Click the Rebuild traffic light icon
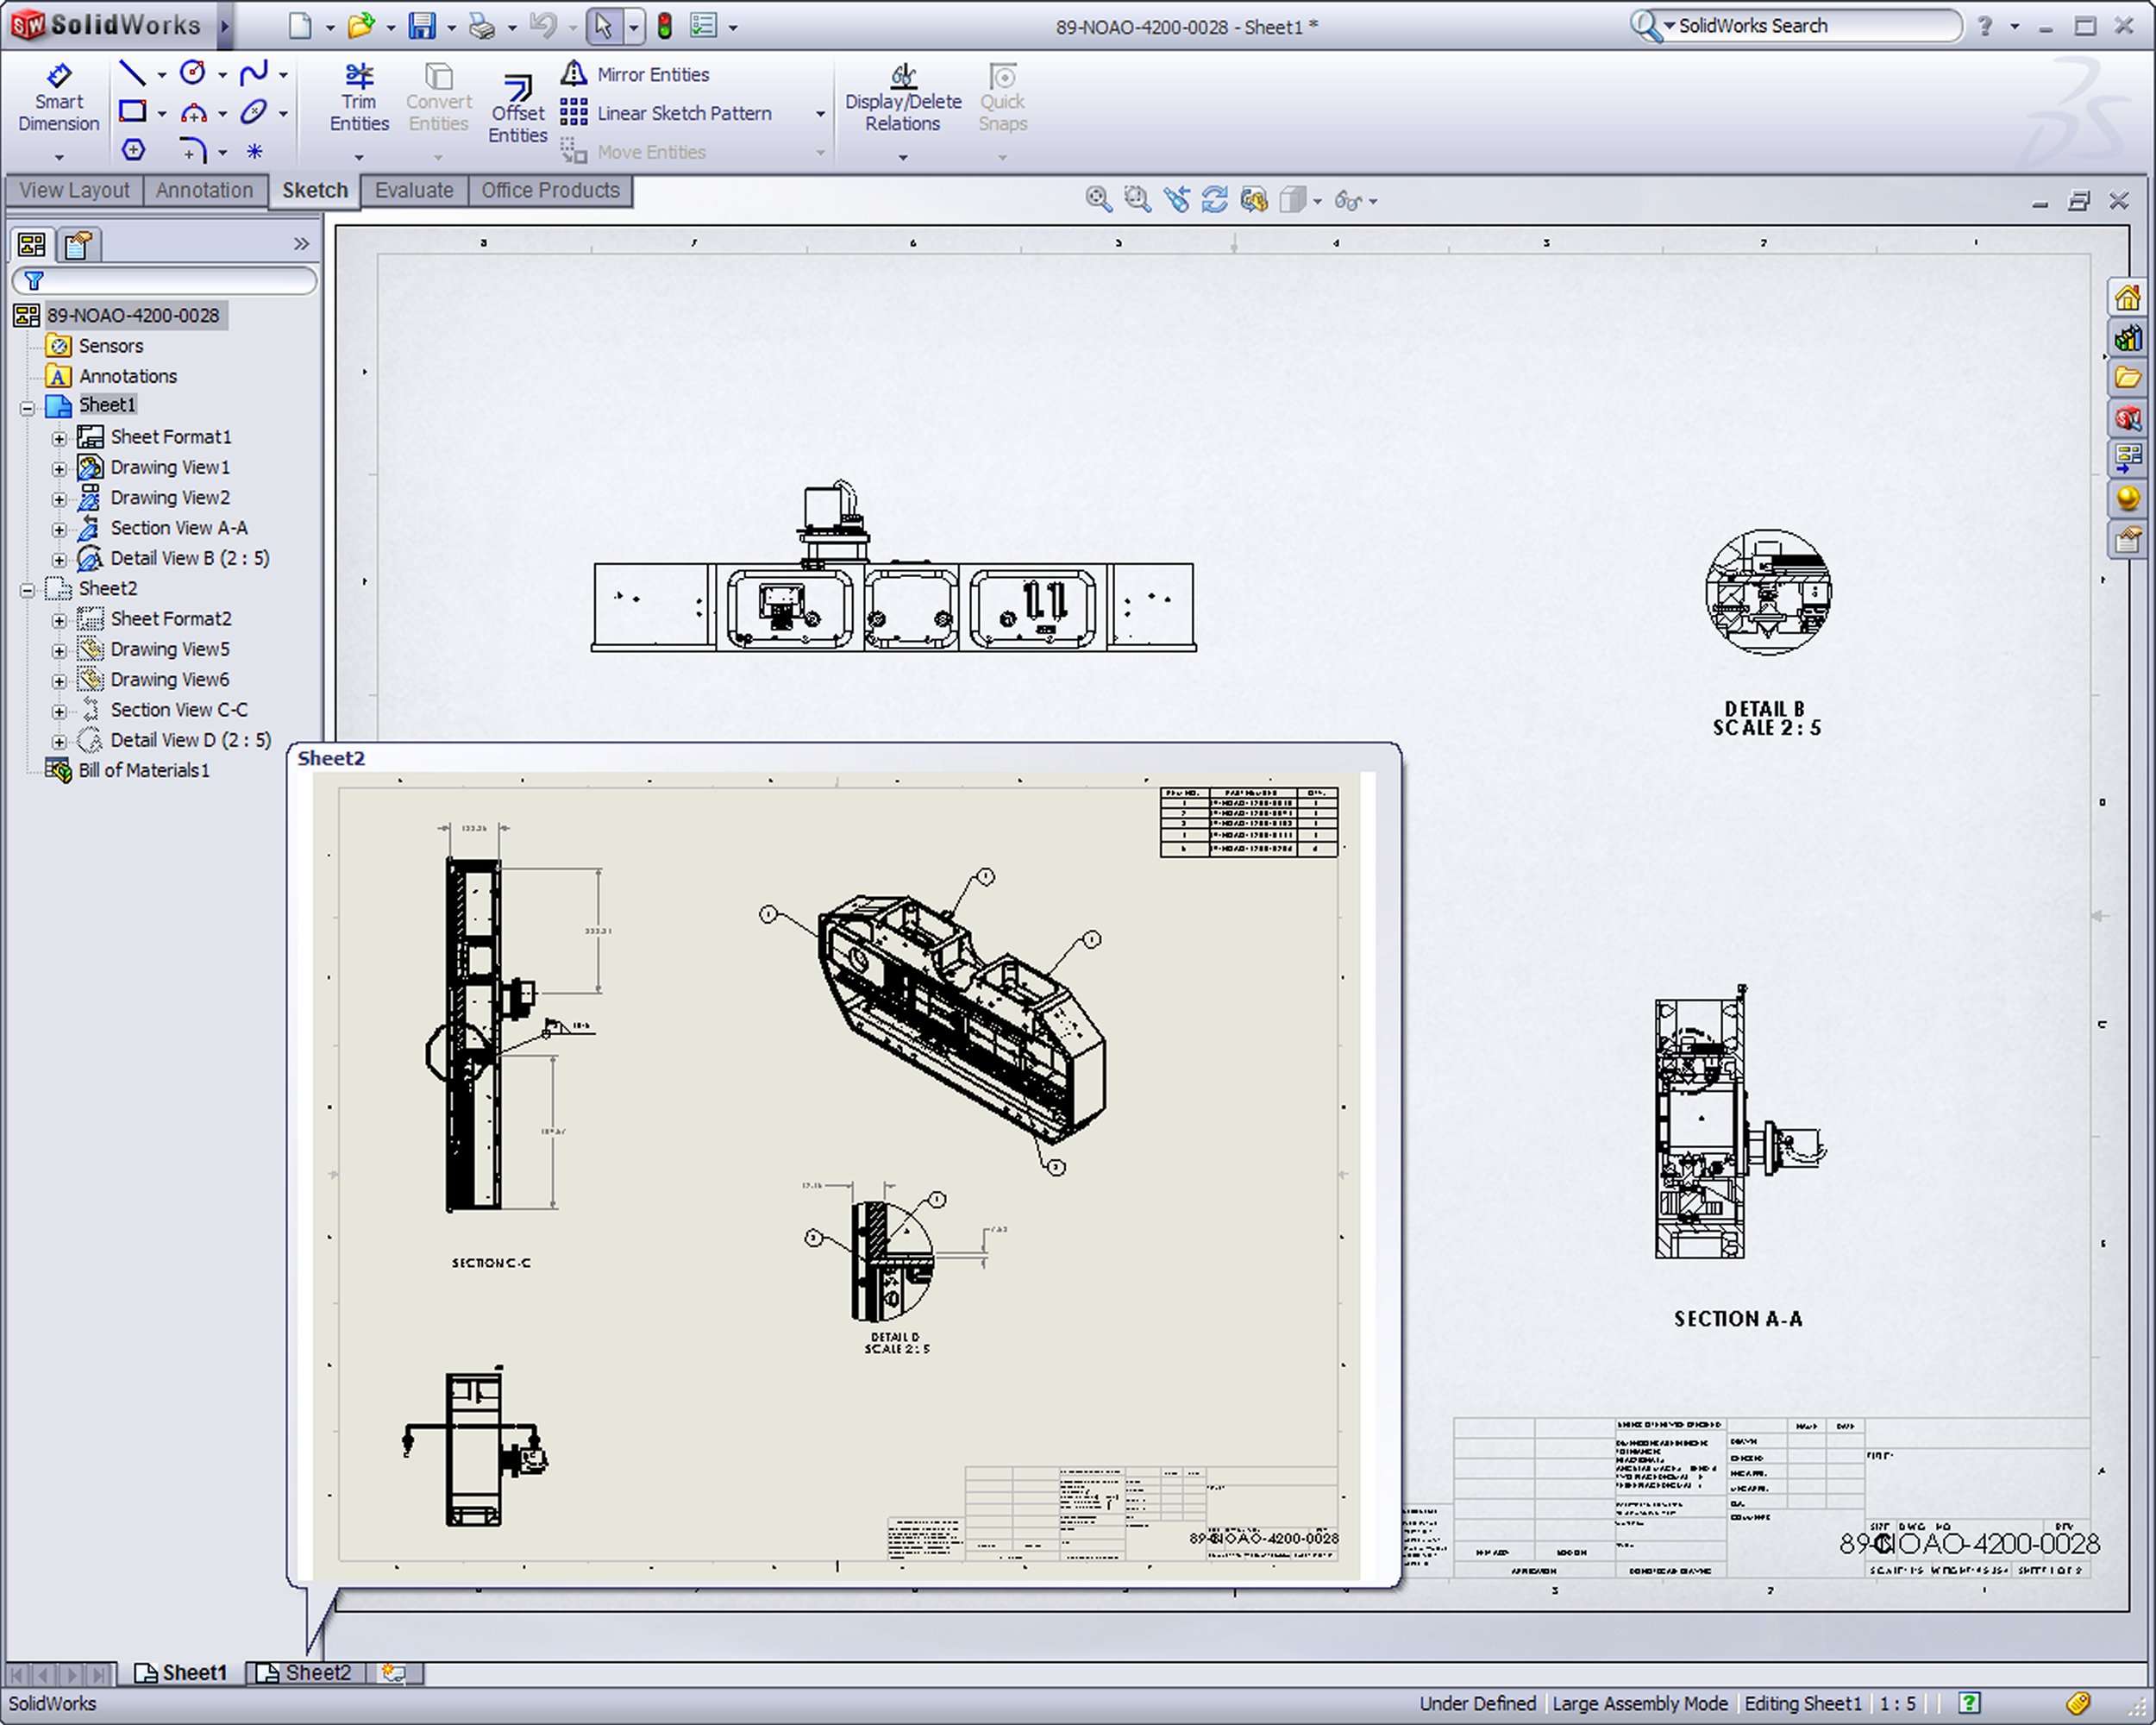The height and width of the screenshot is (1725, 2156). 664,26
